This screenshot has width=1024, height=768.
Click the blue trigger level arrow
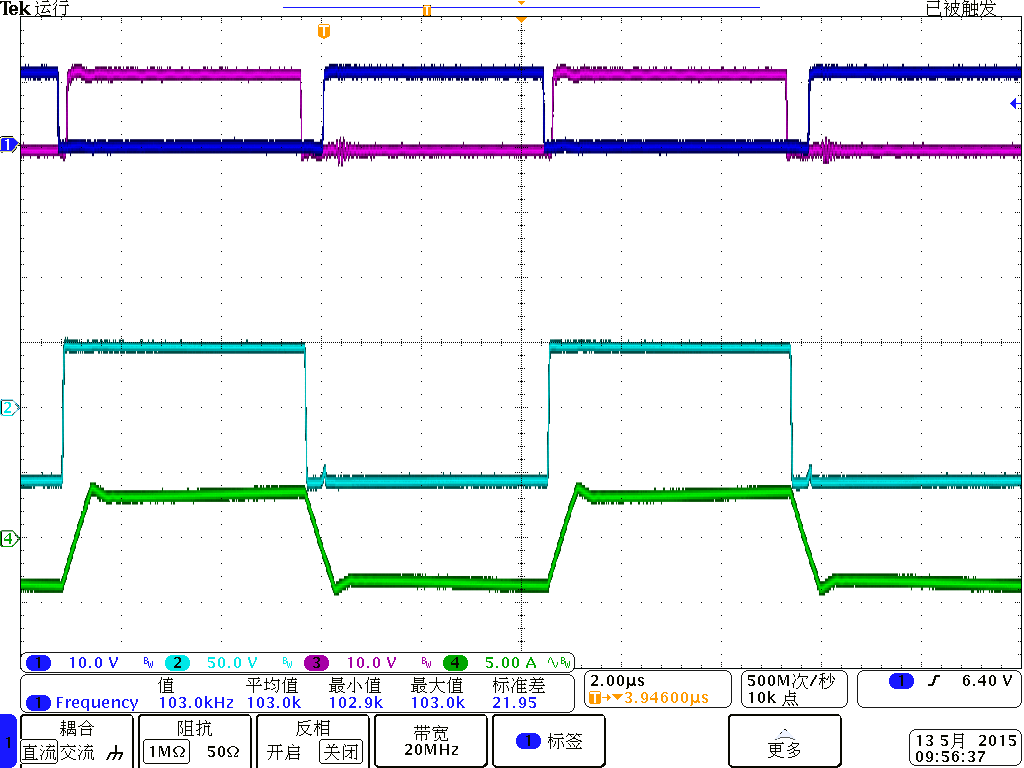tap(1015, 103)
